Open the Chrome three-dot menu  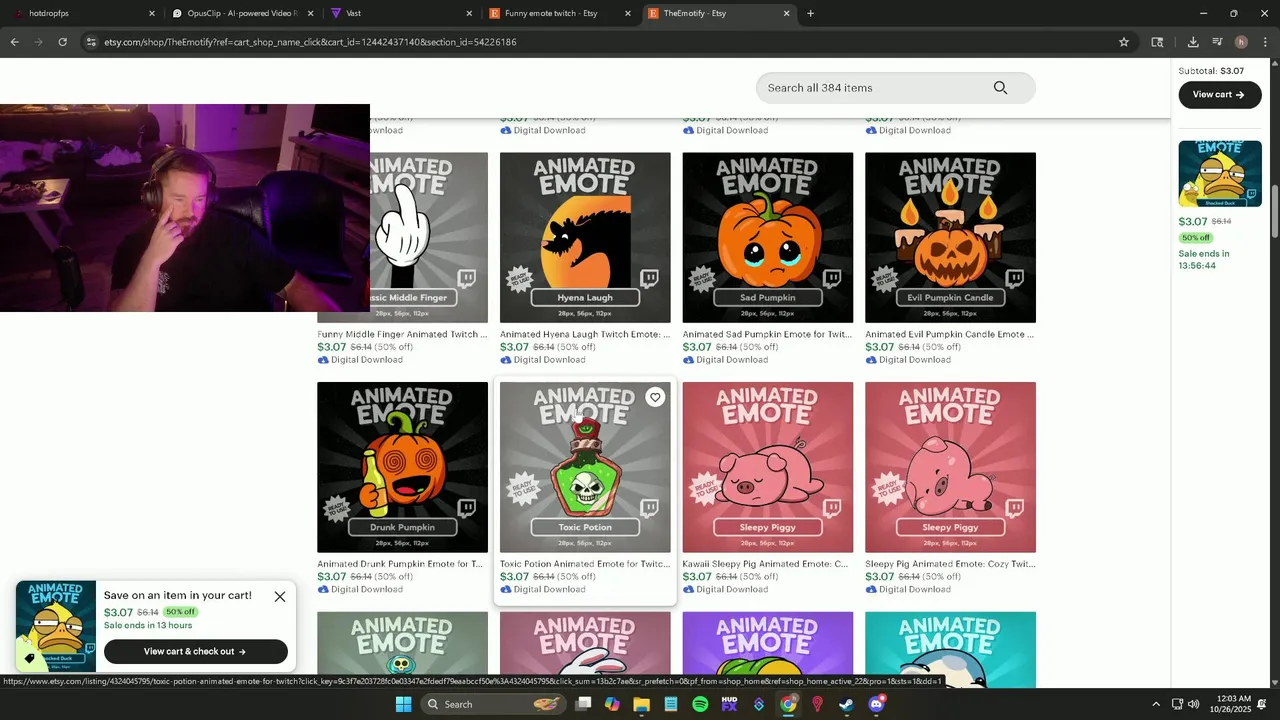[1265, 42]
